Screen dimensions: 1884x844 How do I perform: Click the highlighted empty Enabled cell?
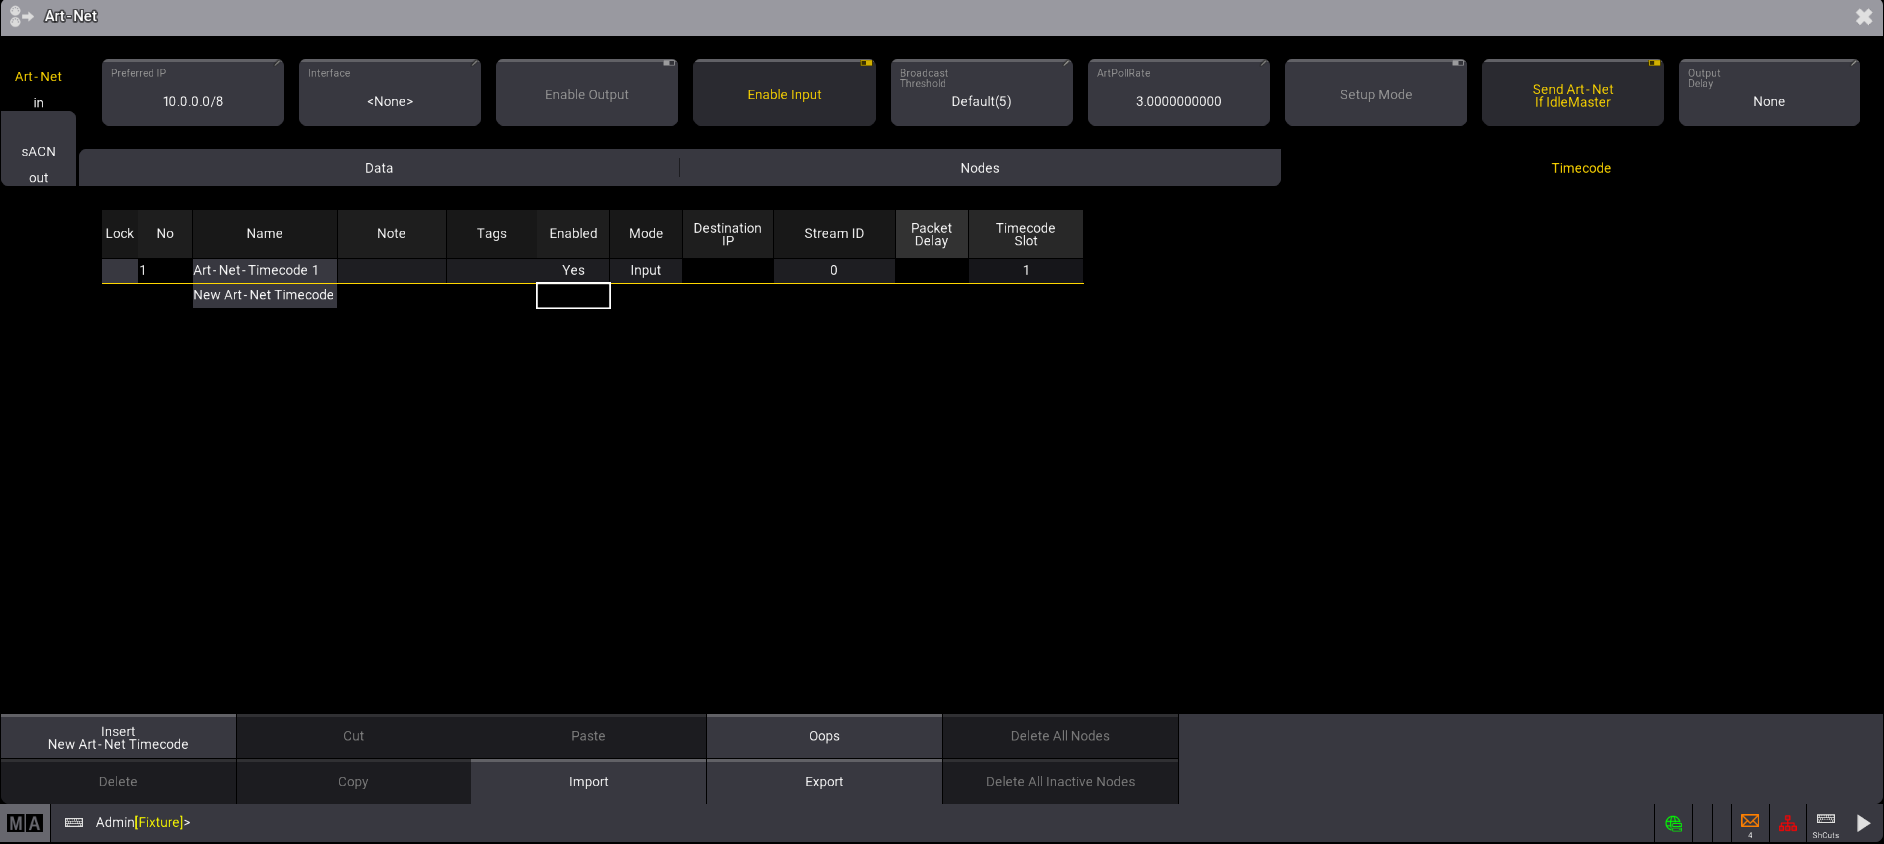click(573, 296)
